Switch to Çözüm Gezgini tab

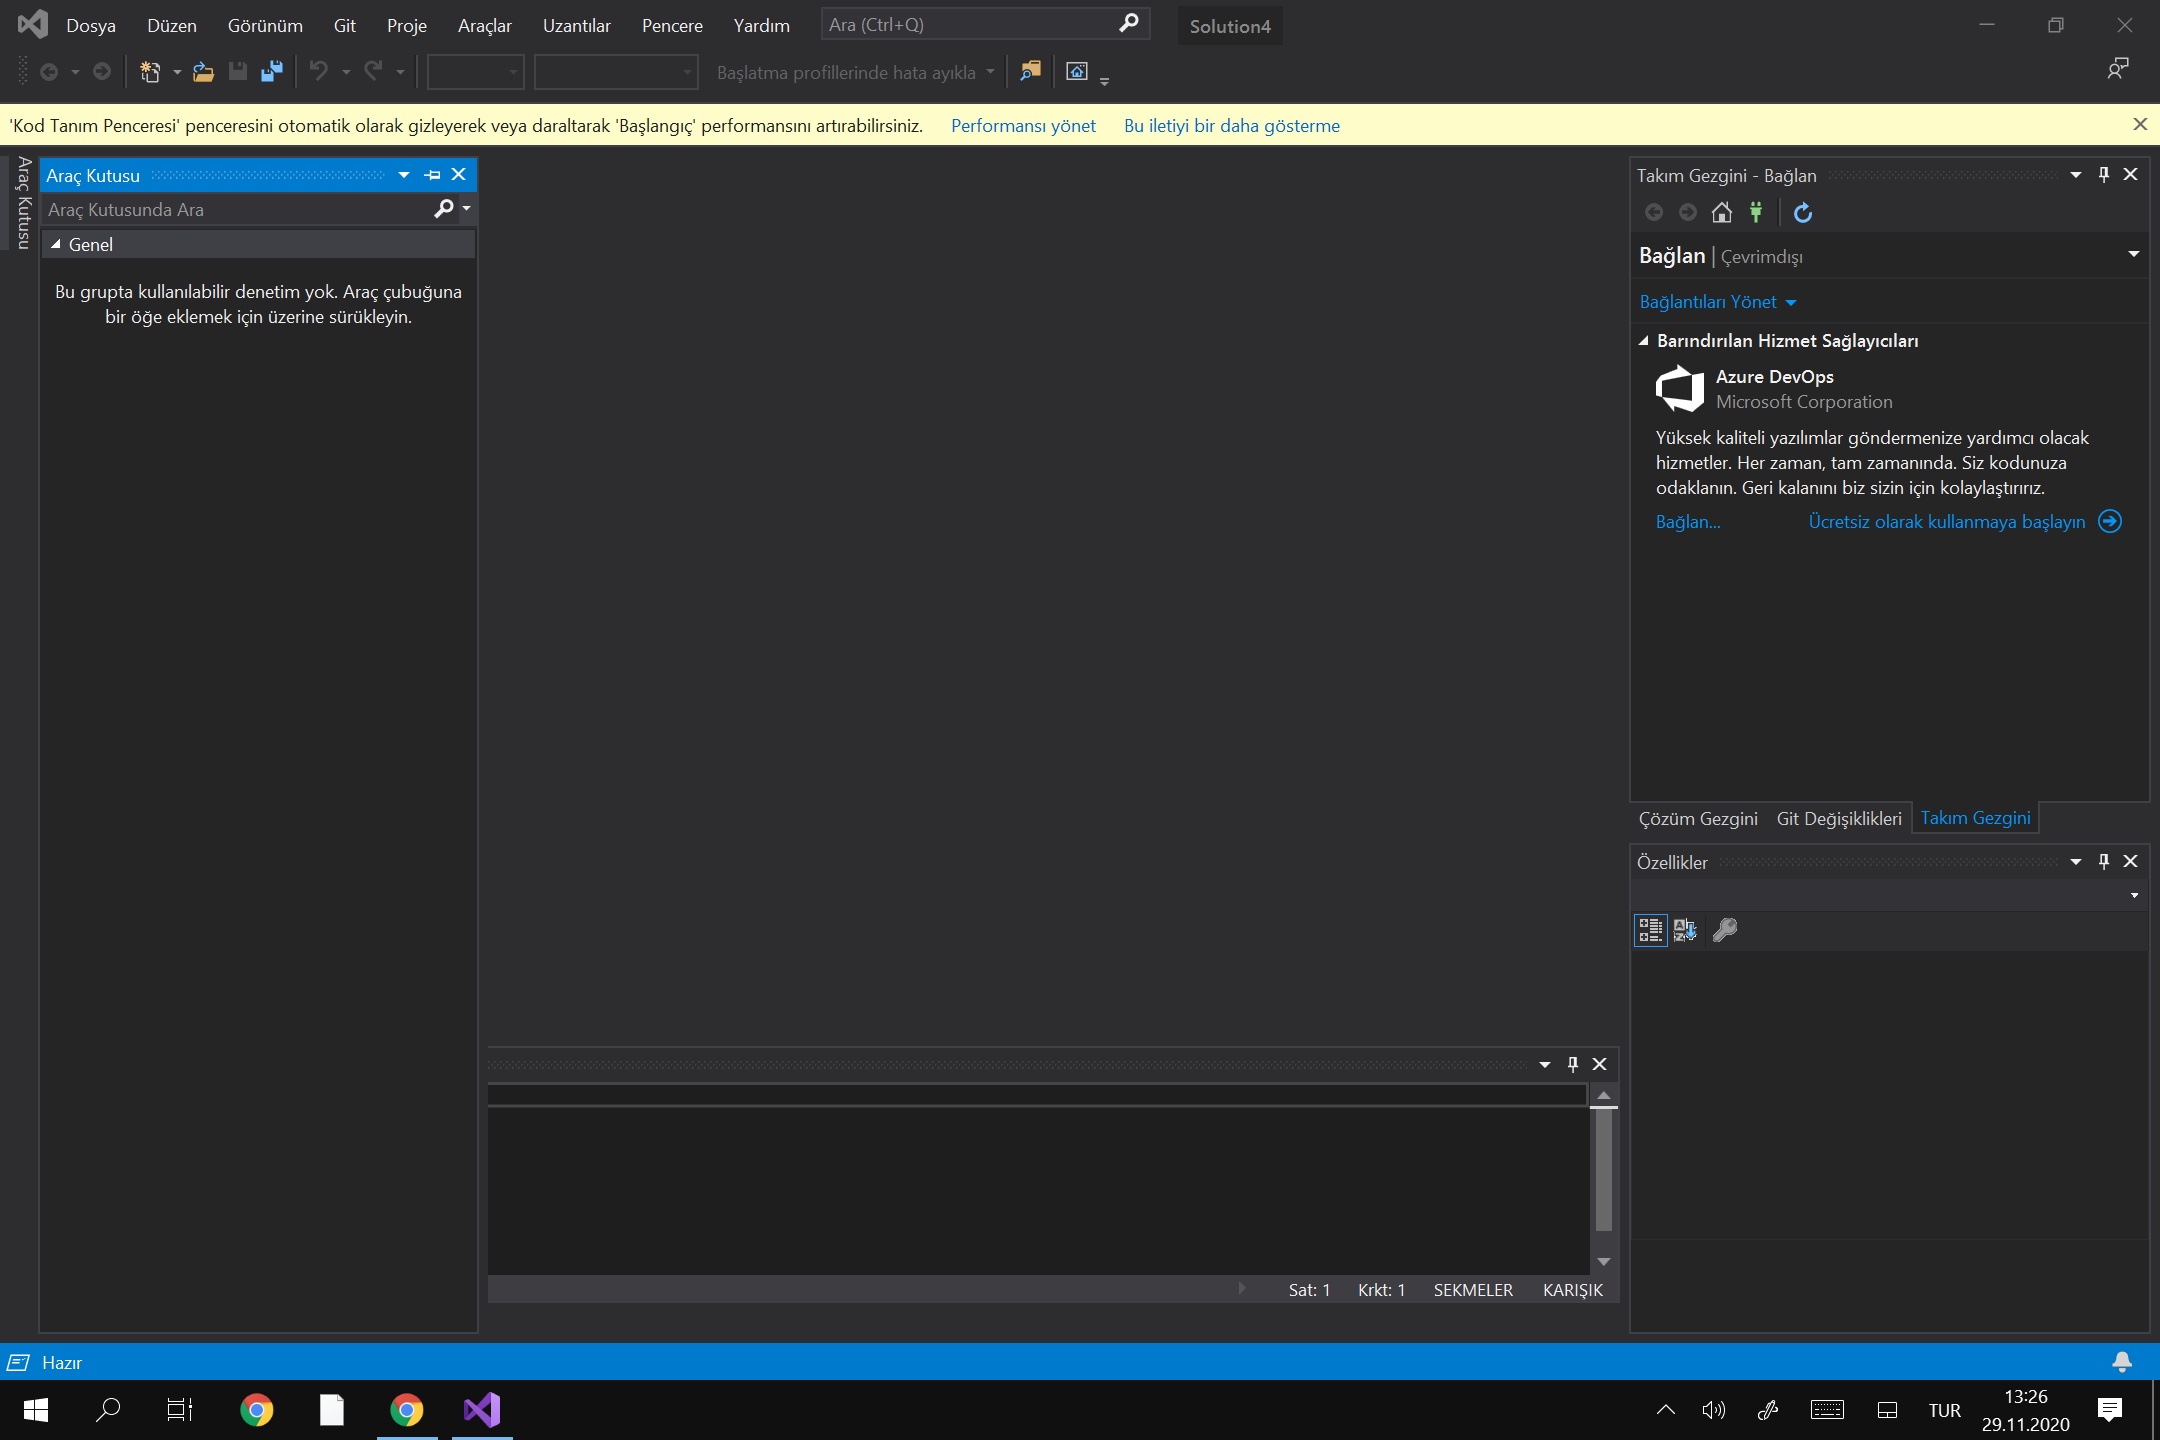pyautogui.click(x=1698, y=818)
